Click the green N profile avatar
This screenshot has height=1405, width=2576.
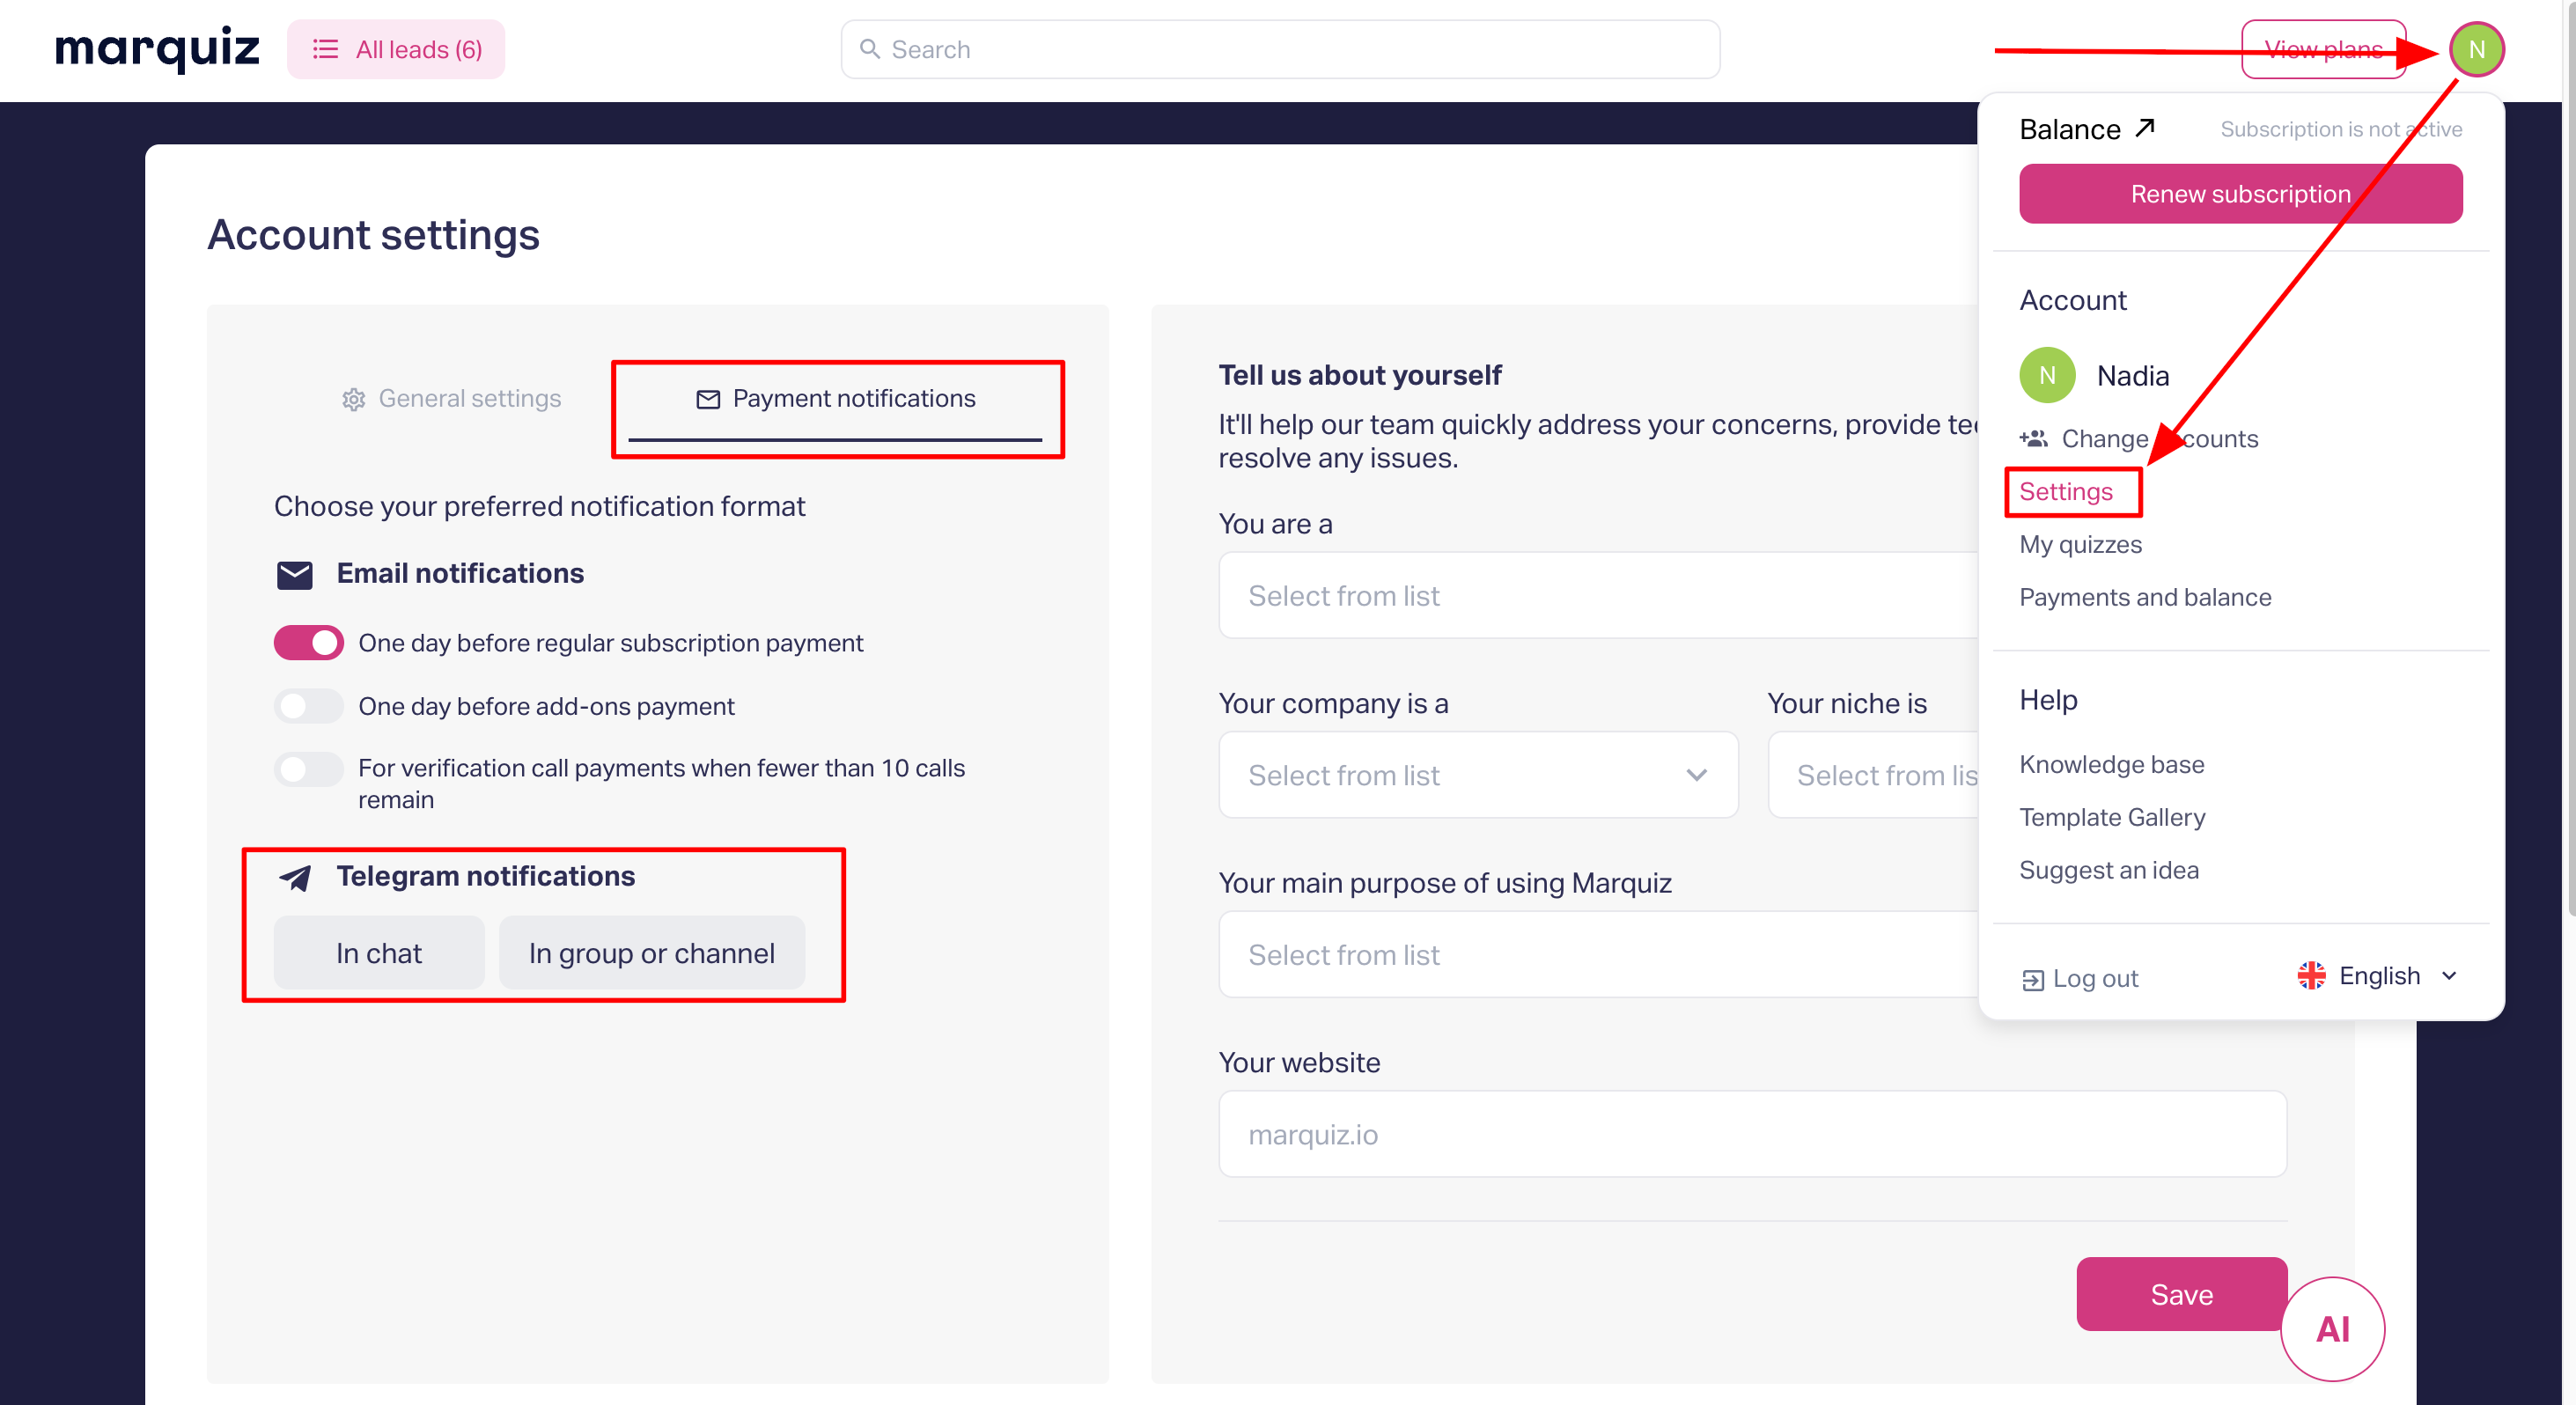click(x=2476, y=49)
